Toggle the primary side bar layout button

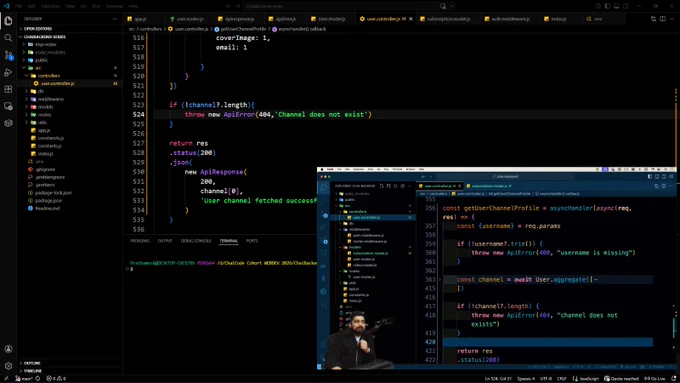click(607, 6)
